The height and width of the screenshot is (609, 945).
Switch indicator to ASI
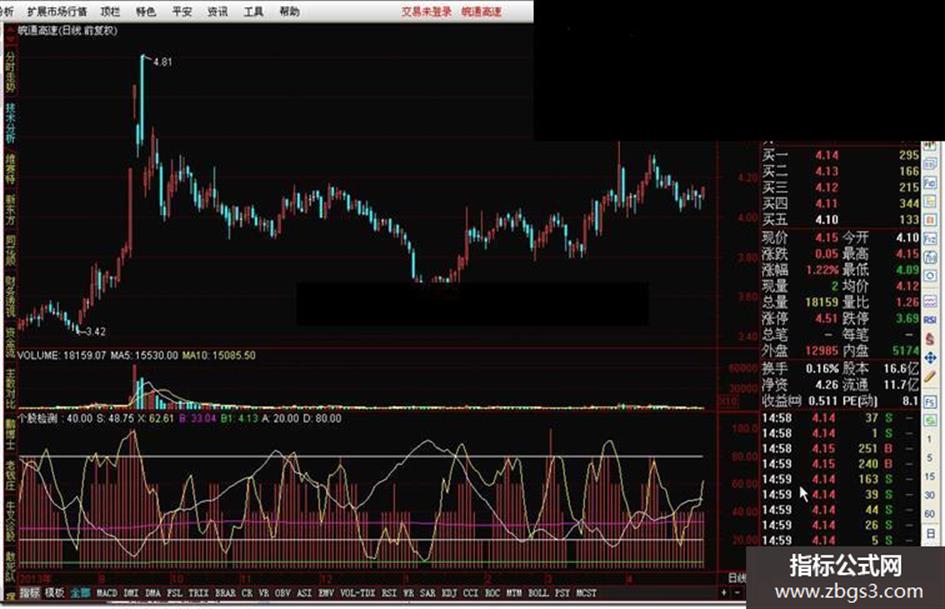(304, 593)
